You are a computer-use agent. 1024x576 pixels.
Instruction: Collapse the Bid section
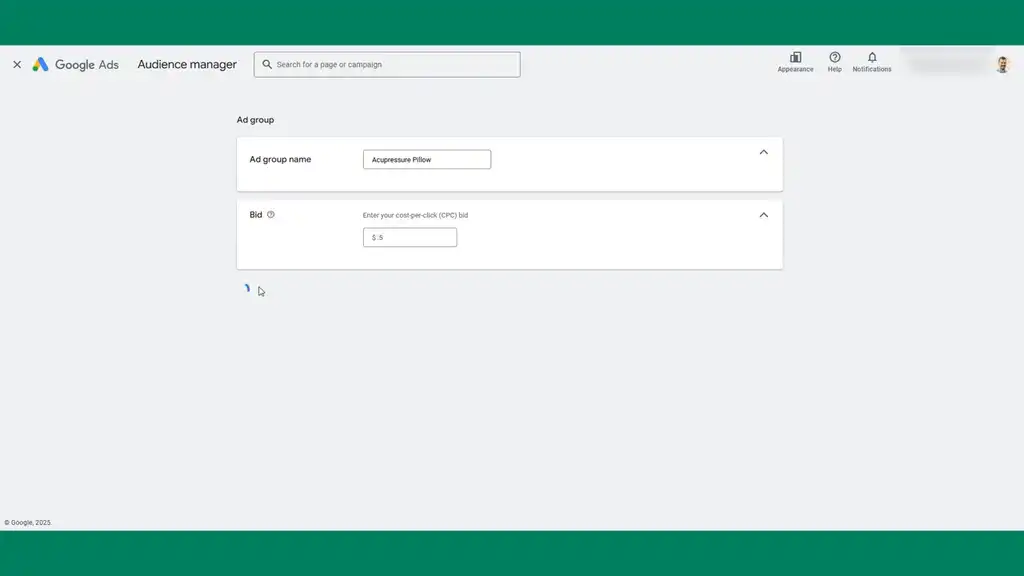pos(763,214)
